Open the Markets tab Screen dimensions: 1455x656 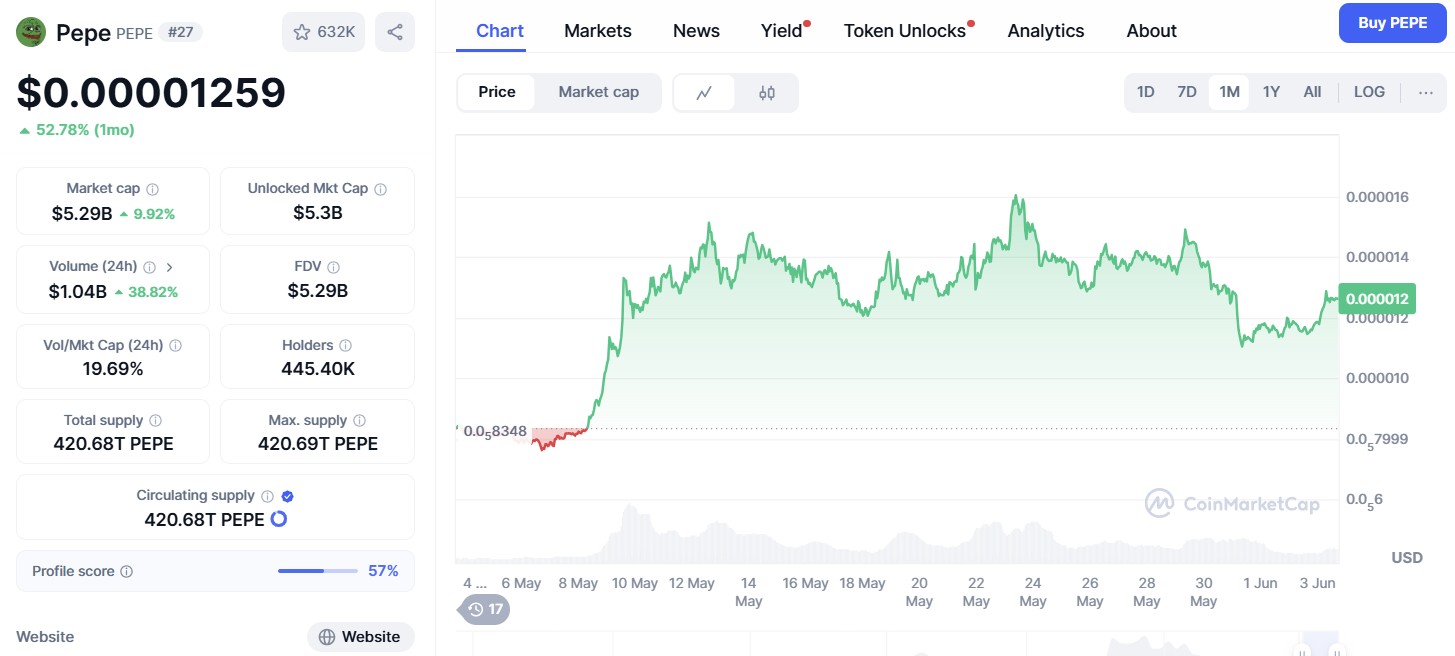(x=597, y=31)
